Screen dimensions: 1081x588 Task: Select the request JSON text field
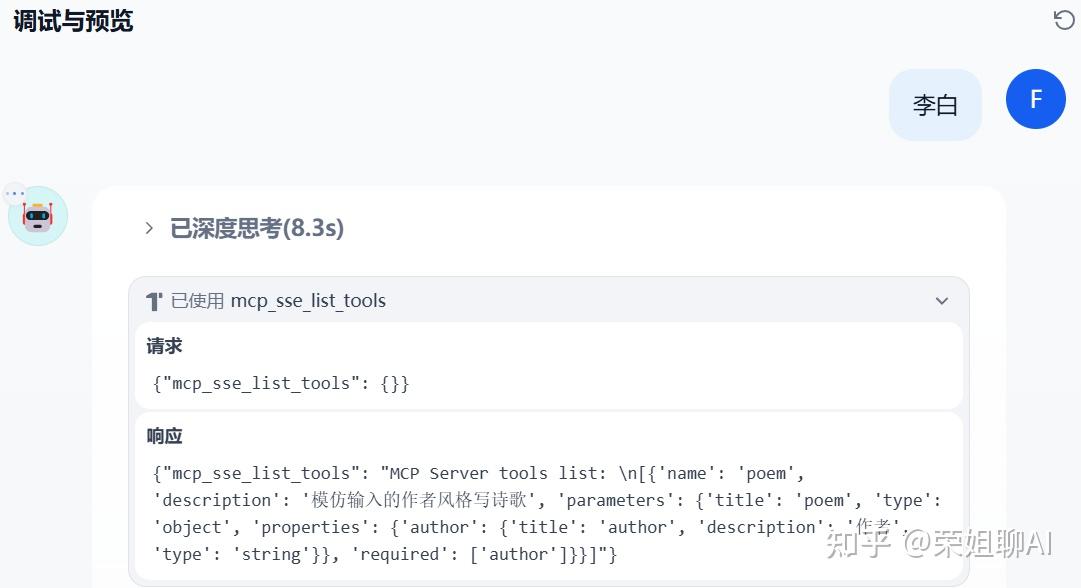click(280, 383)
